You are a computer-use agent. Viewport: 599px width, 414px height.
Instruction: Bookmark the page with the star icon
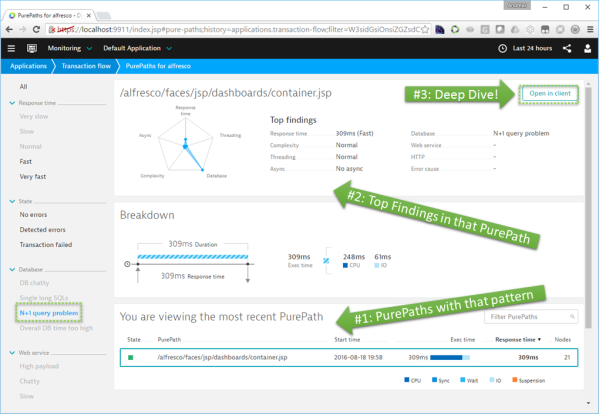click(x=425, y=29)
